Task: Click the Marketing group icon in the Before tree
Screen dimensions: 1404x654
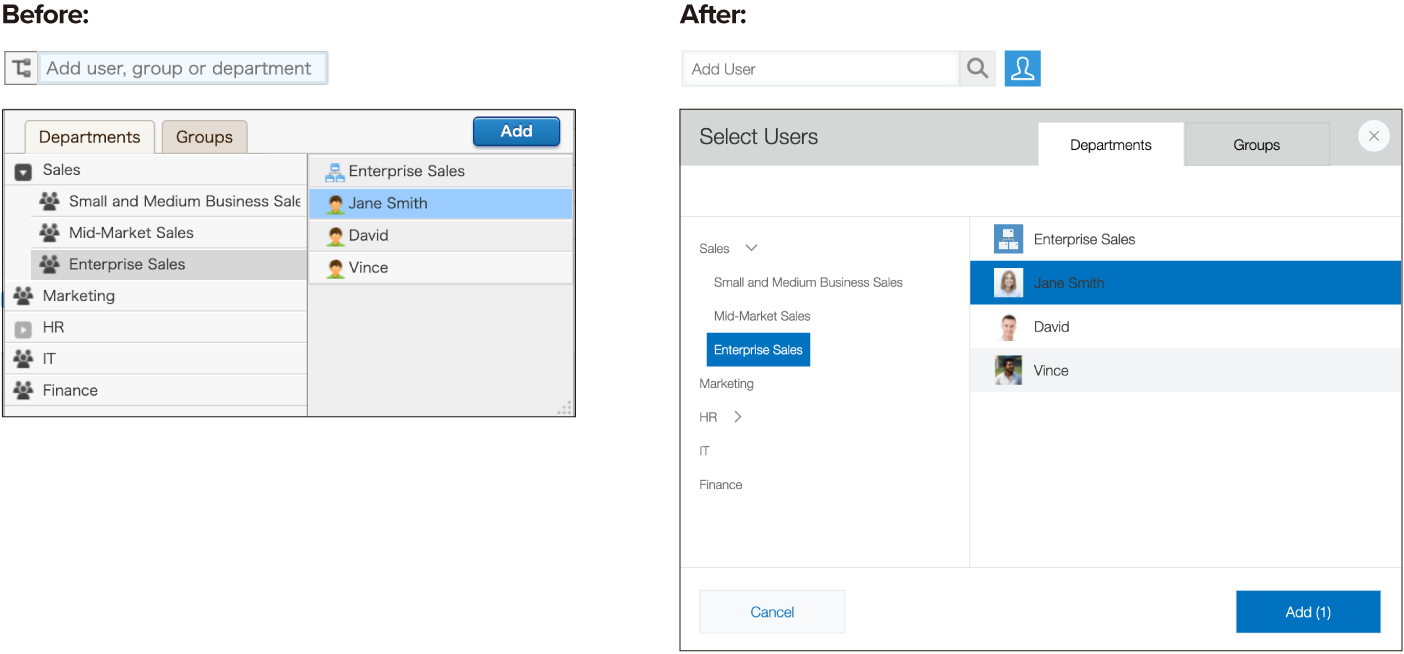Action: point(23,296)
